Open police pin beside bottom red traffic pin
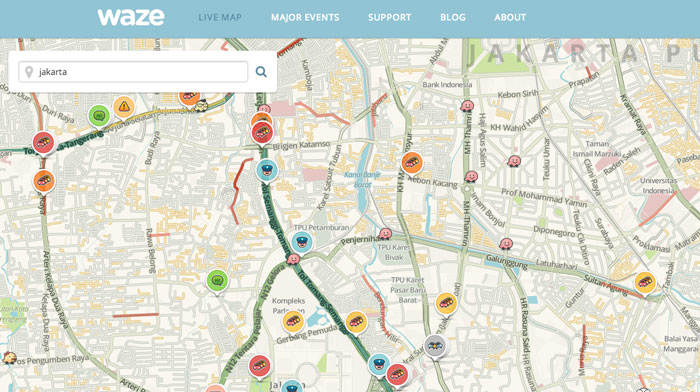The image size is (700, 392). (379, 365)
